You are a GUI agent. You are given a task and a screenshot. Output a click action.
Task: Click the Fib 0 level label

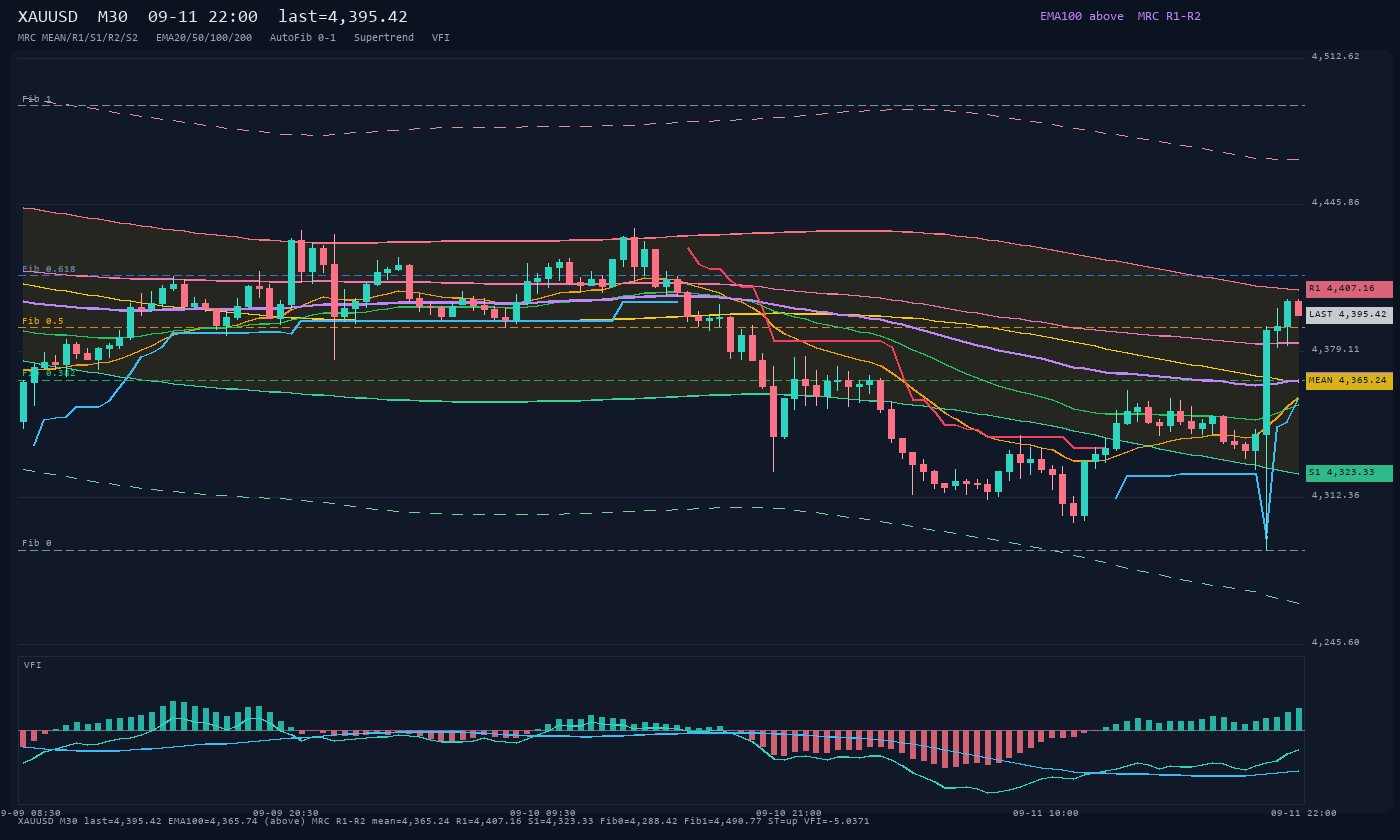click(37, 544)
